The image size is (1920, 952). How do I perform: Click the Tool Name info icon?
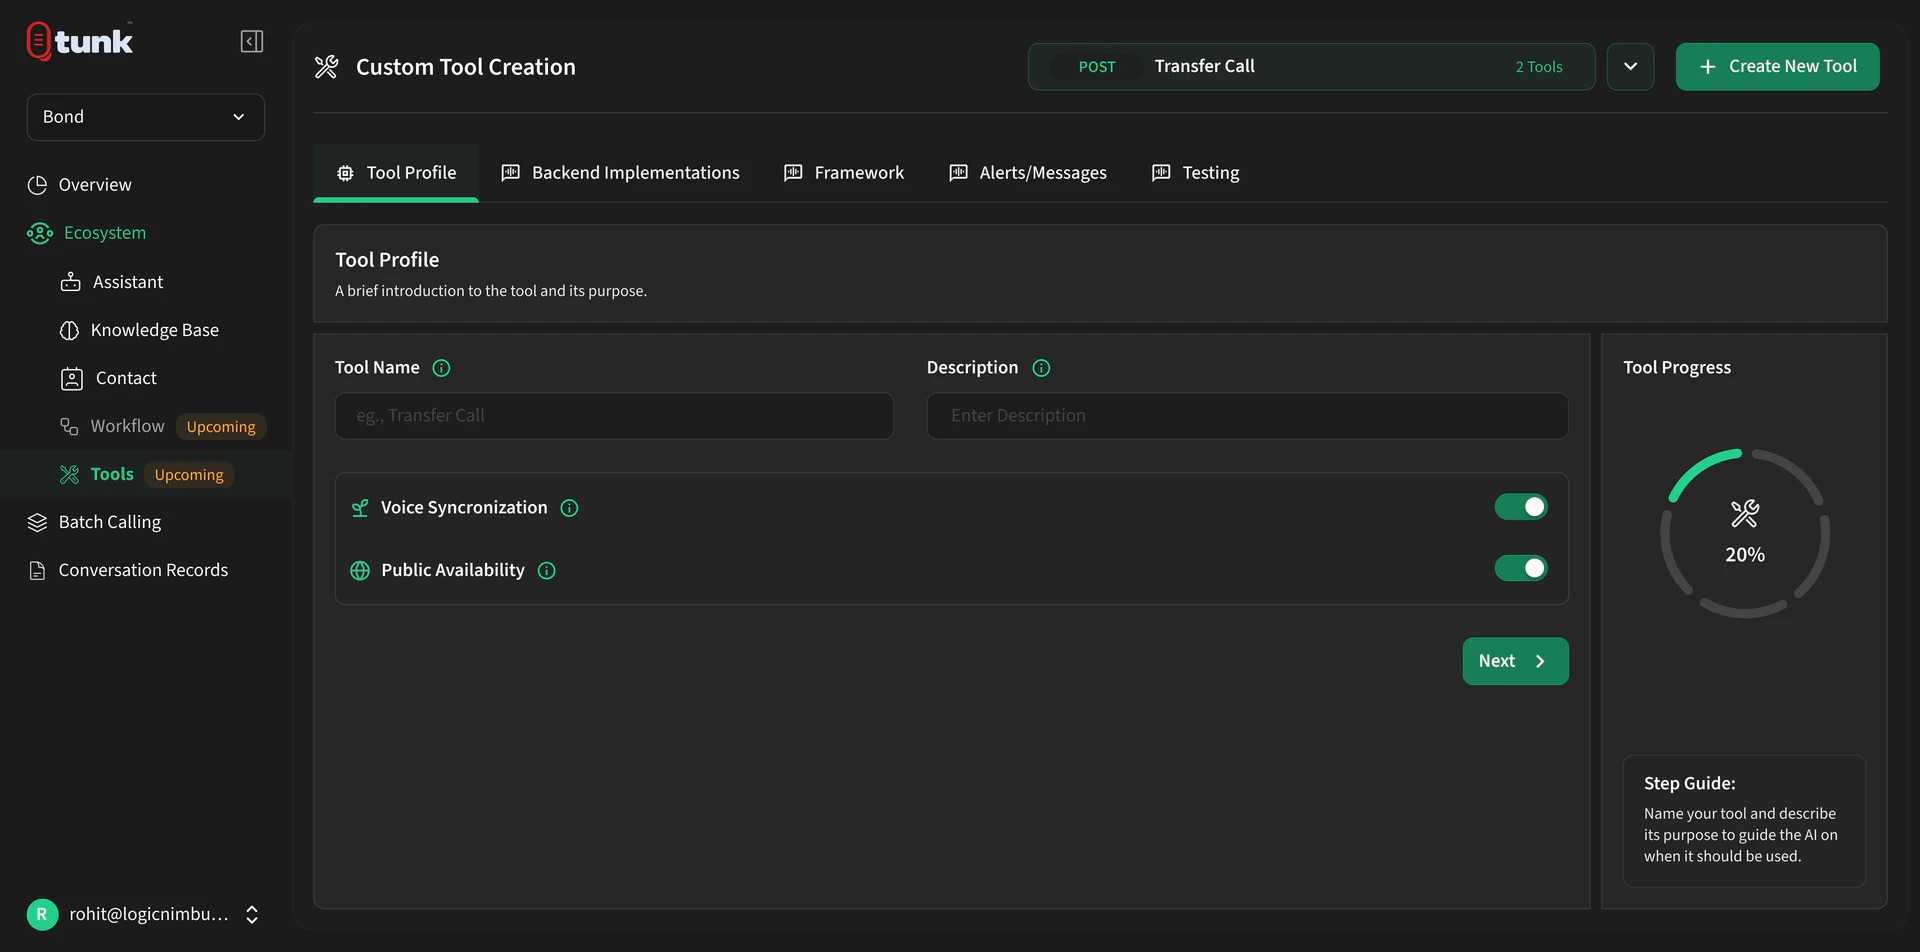pos(441,368)
